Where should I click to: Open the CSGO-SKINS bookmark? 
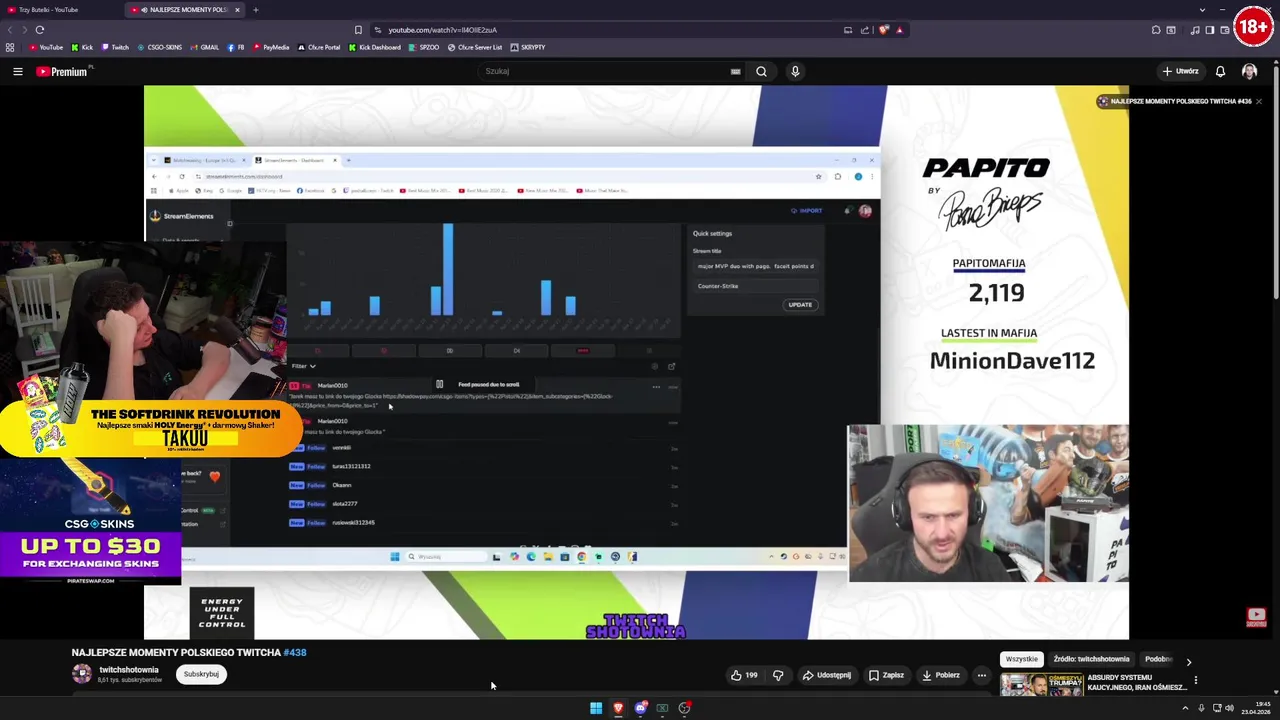(160, 47)
